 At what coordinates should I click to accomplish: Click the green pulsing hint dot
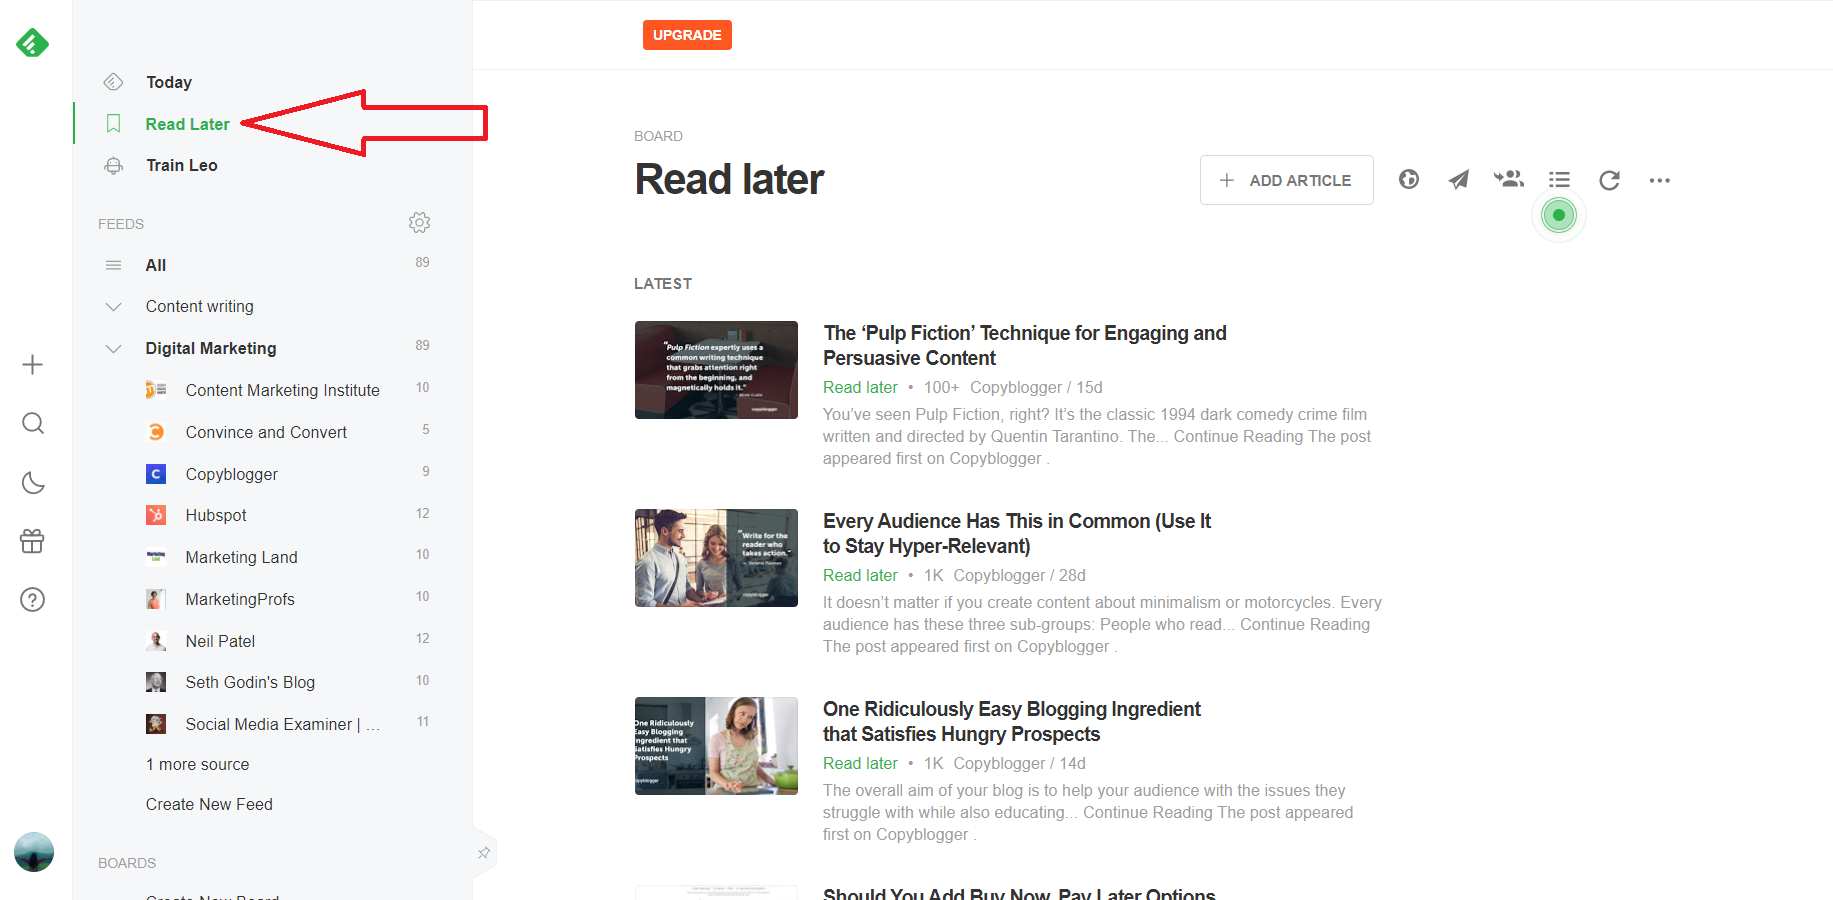click(x=1559, y=215)
